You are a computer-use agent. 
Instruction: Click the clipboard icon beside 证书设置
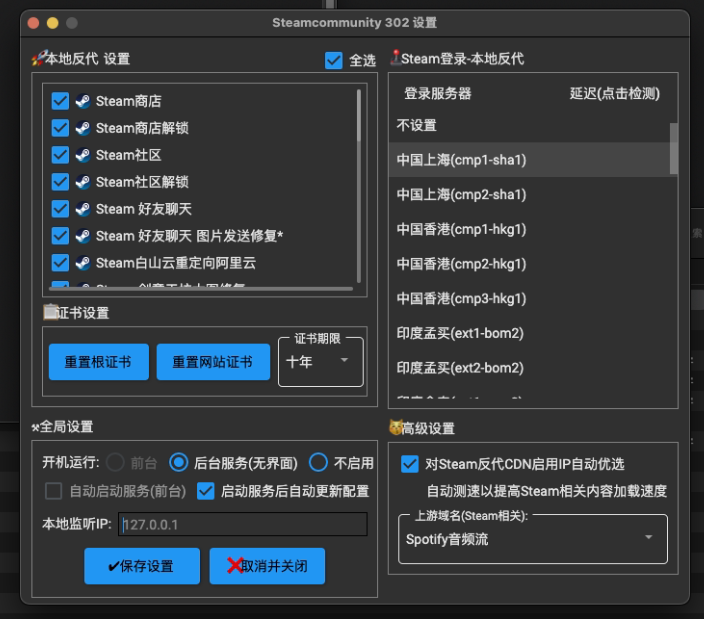click(50, 312)
